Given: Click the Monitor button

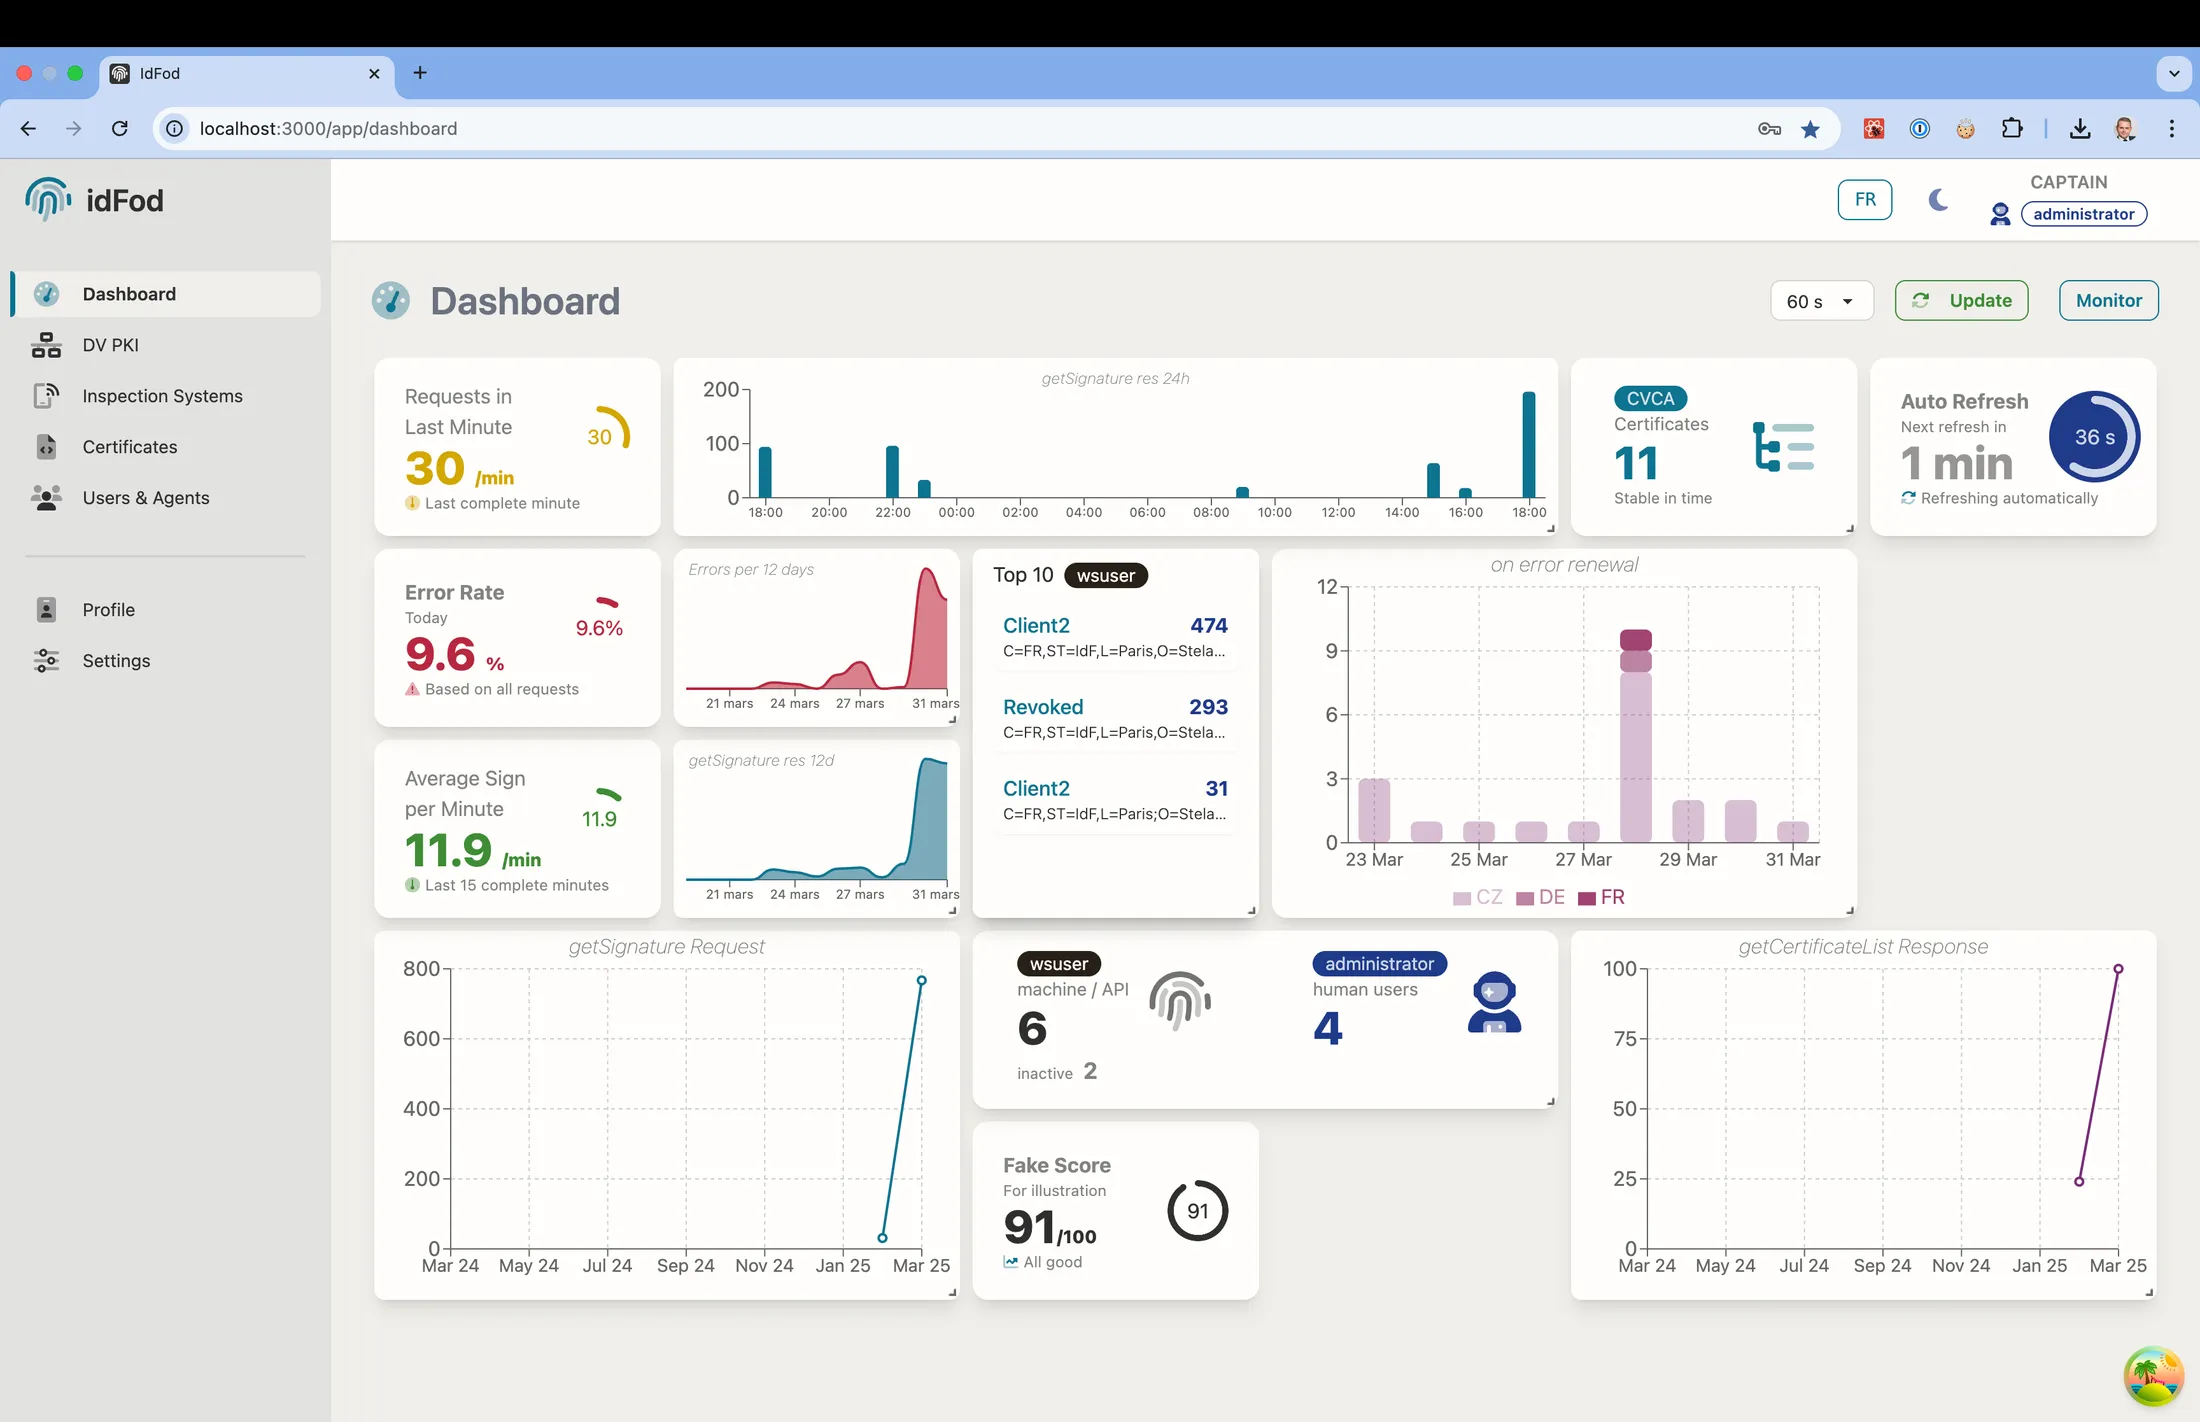Looking at the screenshot, I should click(2108, 301).
